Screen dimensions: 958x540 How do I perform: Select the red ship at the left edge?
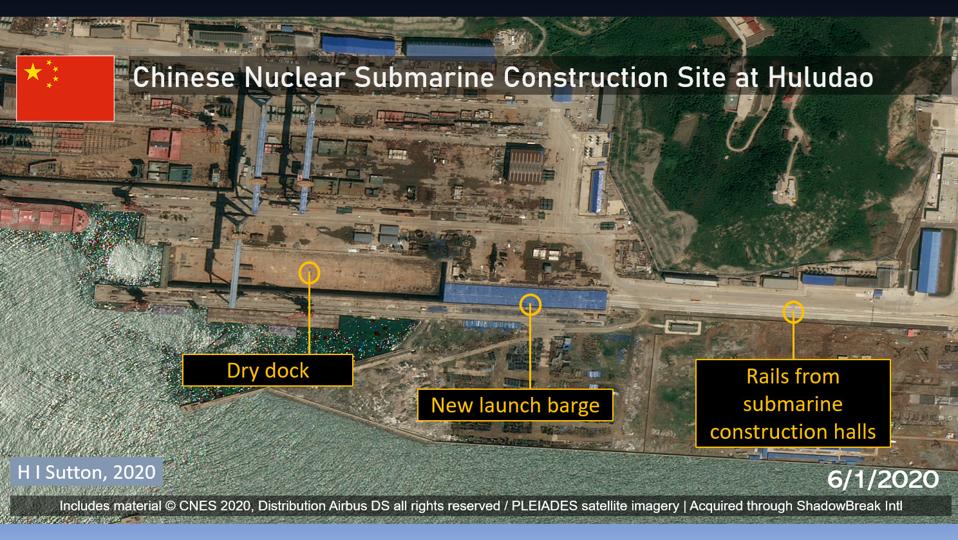(x=40, y=215)
